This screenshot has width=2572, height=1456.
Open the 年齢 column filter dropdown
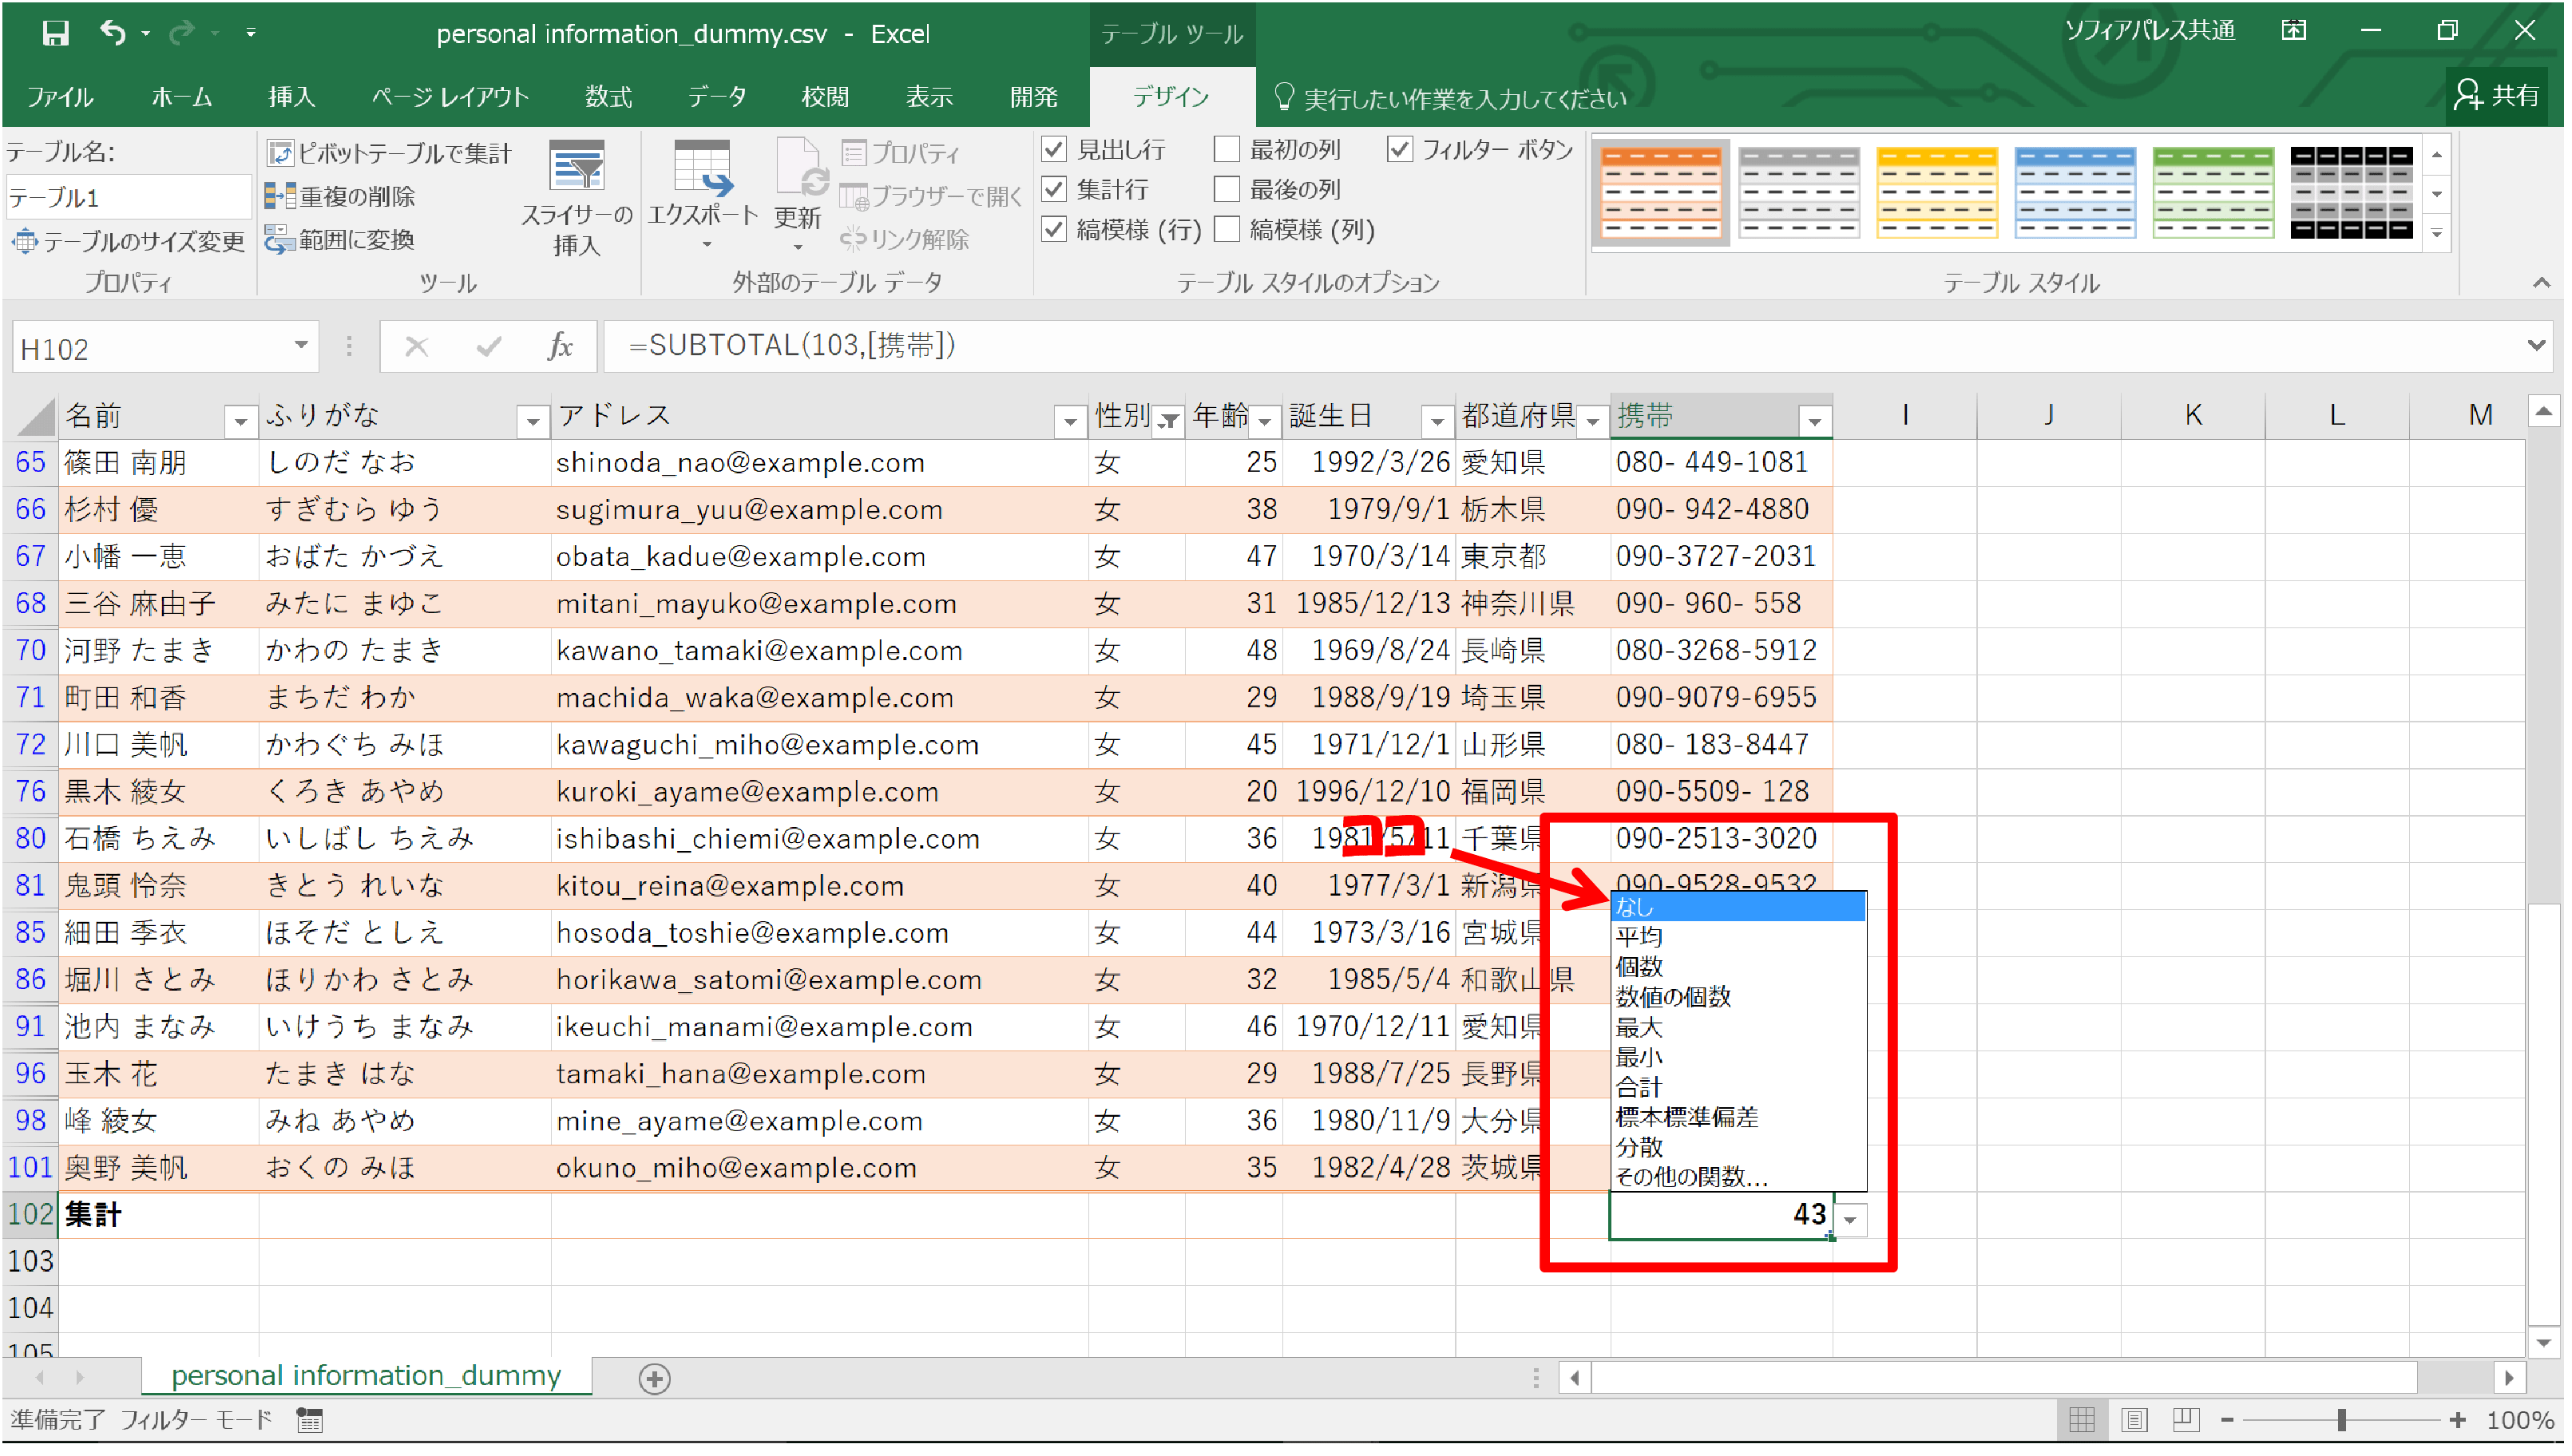click(x=1265, y=422)
